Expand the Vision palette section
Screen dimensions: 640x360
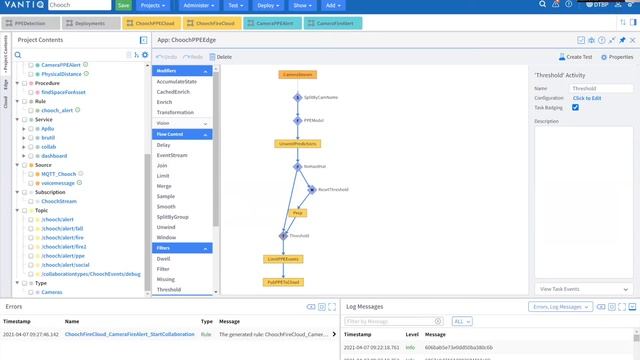(x=205, y=123)
